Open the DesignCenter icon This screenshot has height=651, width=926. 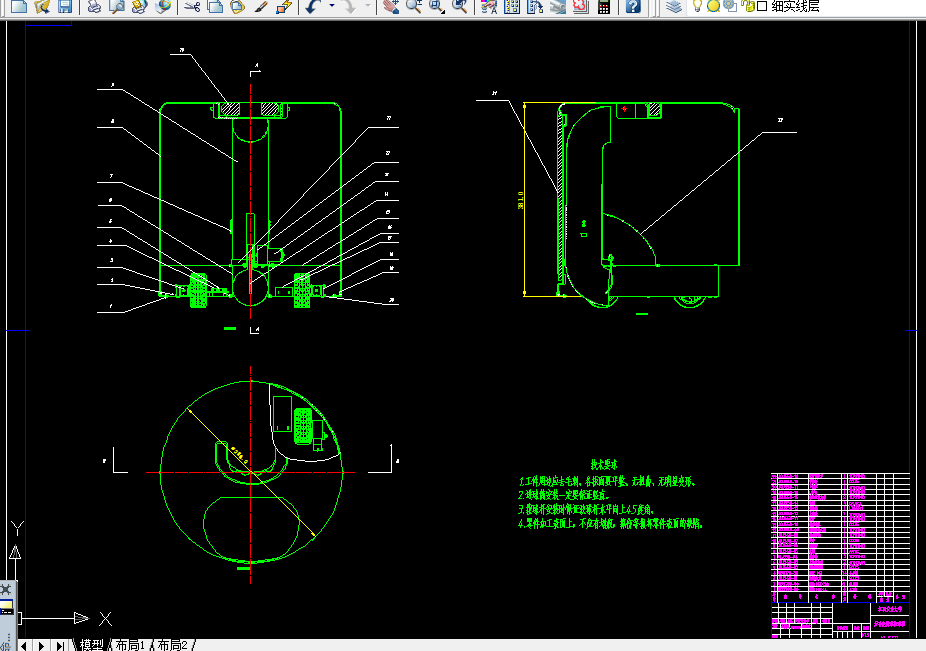pyautogui.click(x=512, y=6)
